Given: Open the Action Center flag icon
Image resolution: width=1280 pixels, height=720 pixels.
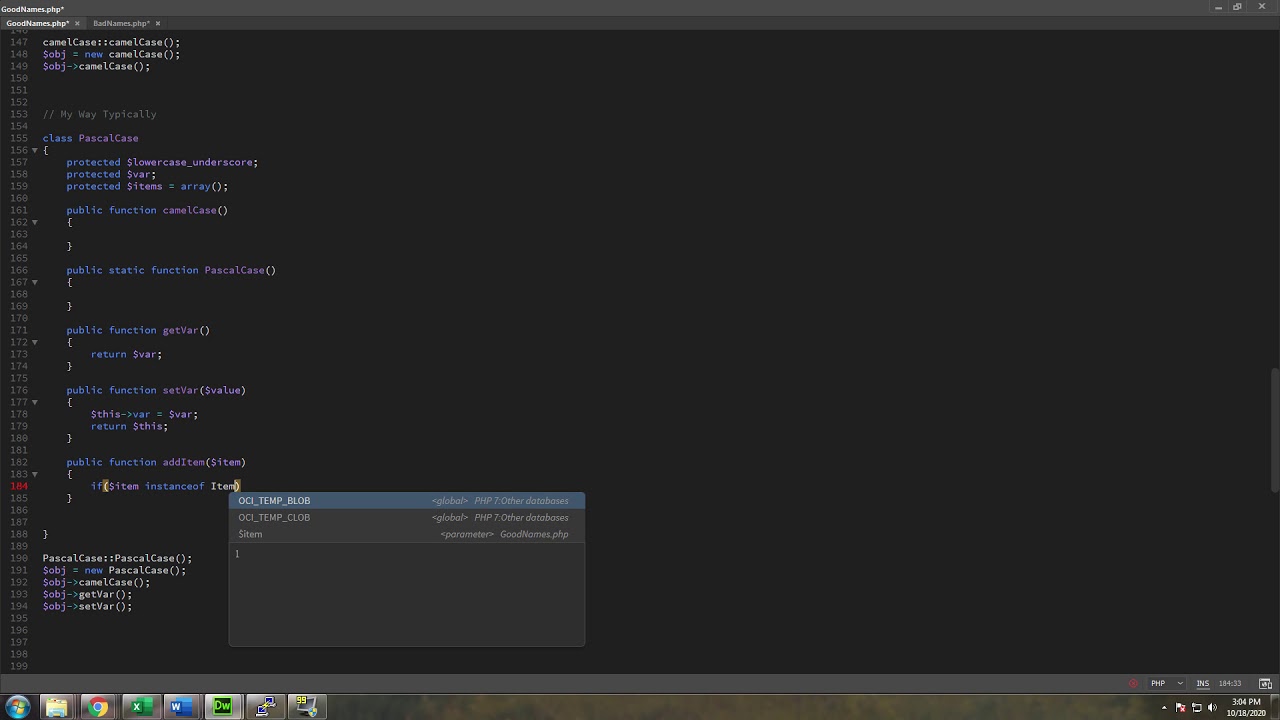Looking at the screenshot, I should [1181, 708].
